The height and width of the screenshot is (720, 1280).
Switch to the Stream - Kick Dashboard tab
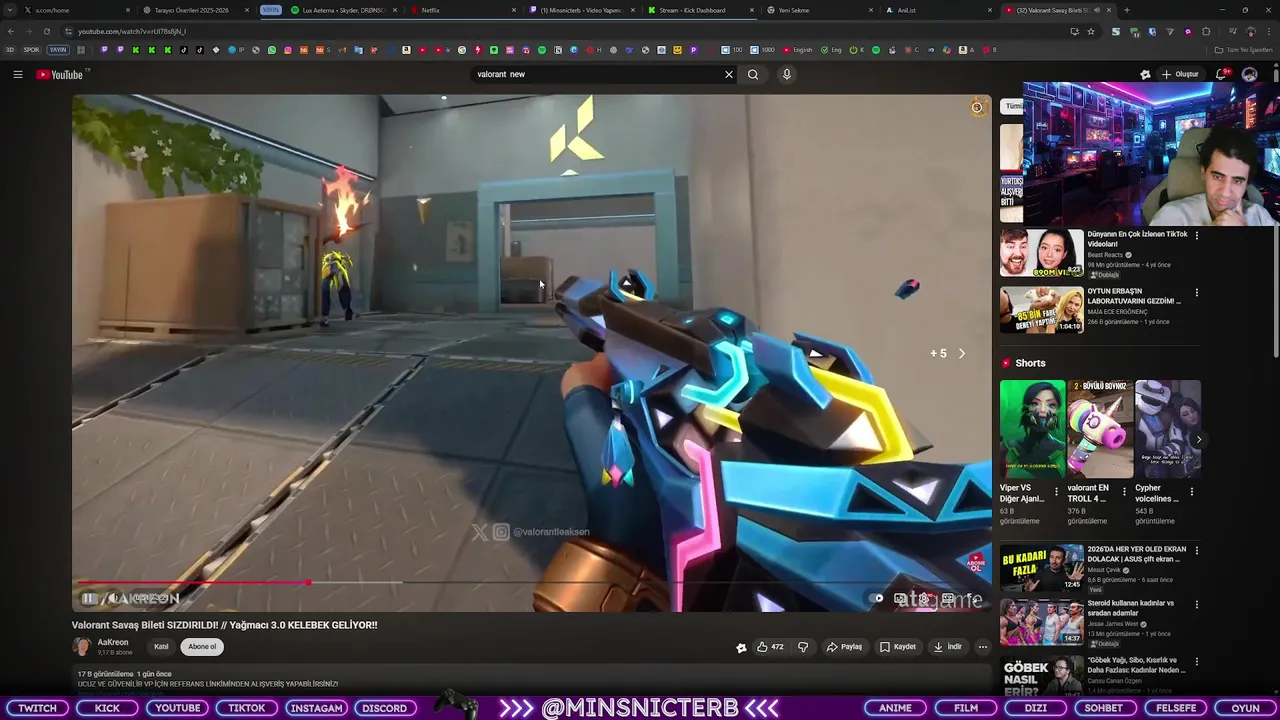tap(700, 10)
